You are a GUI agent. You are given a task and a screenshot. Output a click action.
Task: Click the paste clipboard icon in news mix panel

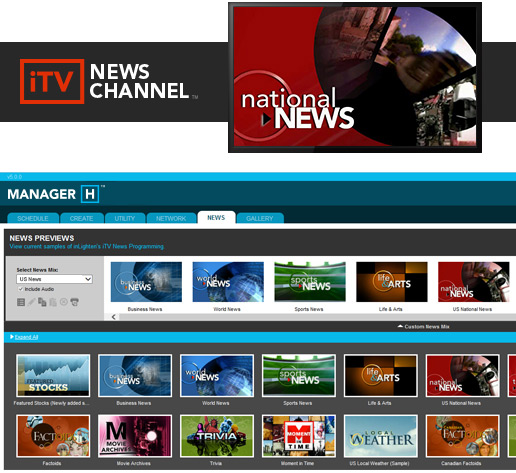53,302
